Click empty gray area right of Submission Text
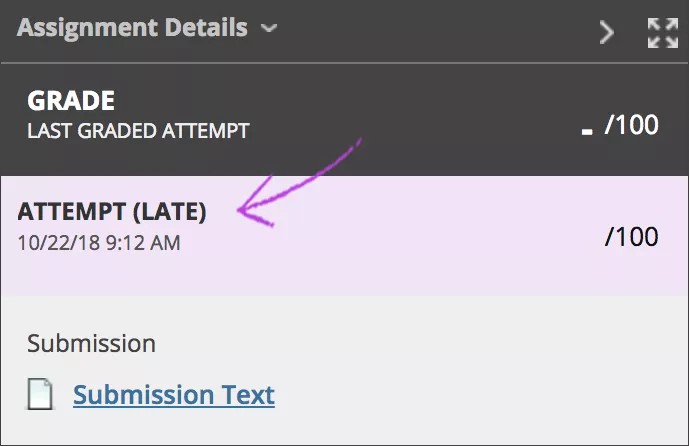This screenshot has width=689, height=446. [x=480, y=395]
